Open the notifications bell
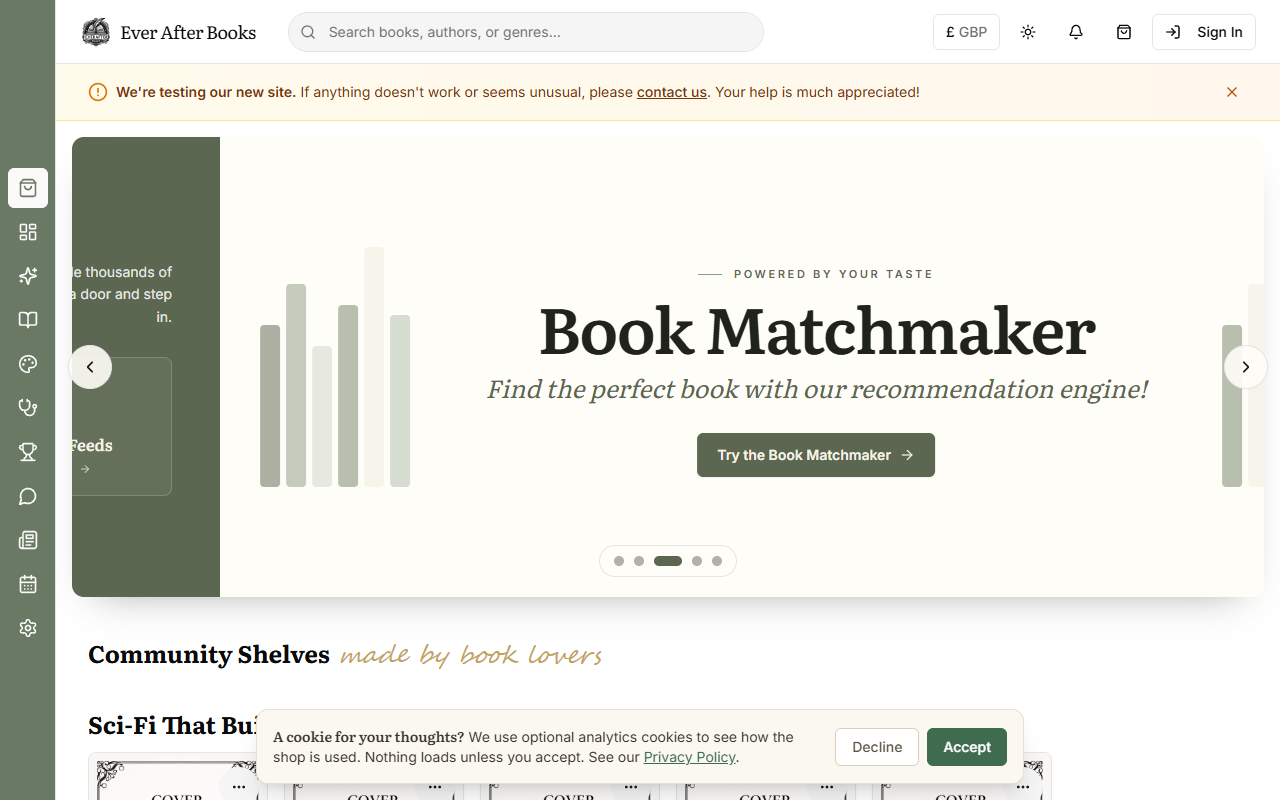1280x800 pixels. click(x=1076, y=32)
